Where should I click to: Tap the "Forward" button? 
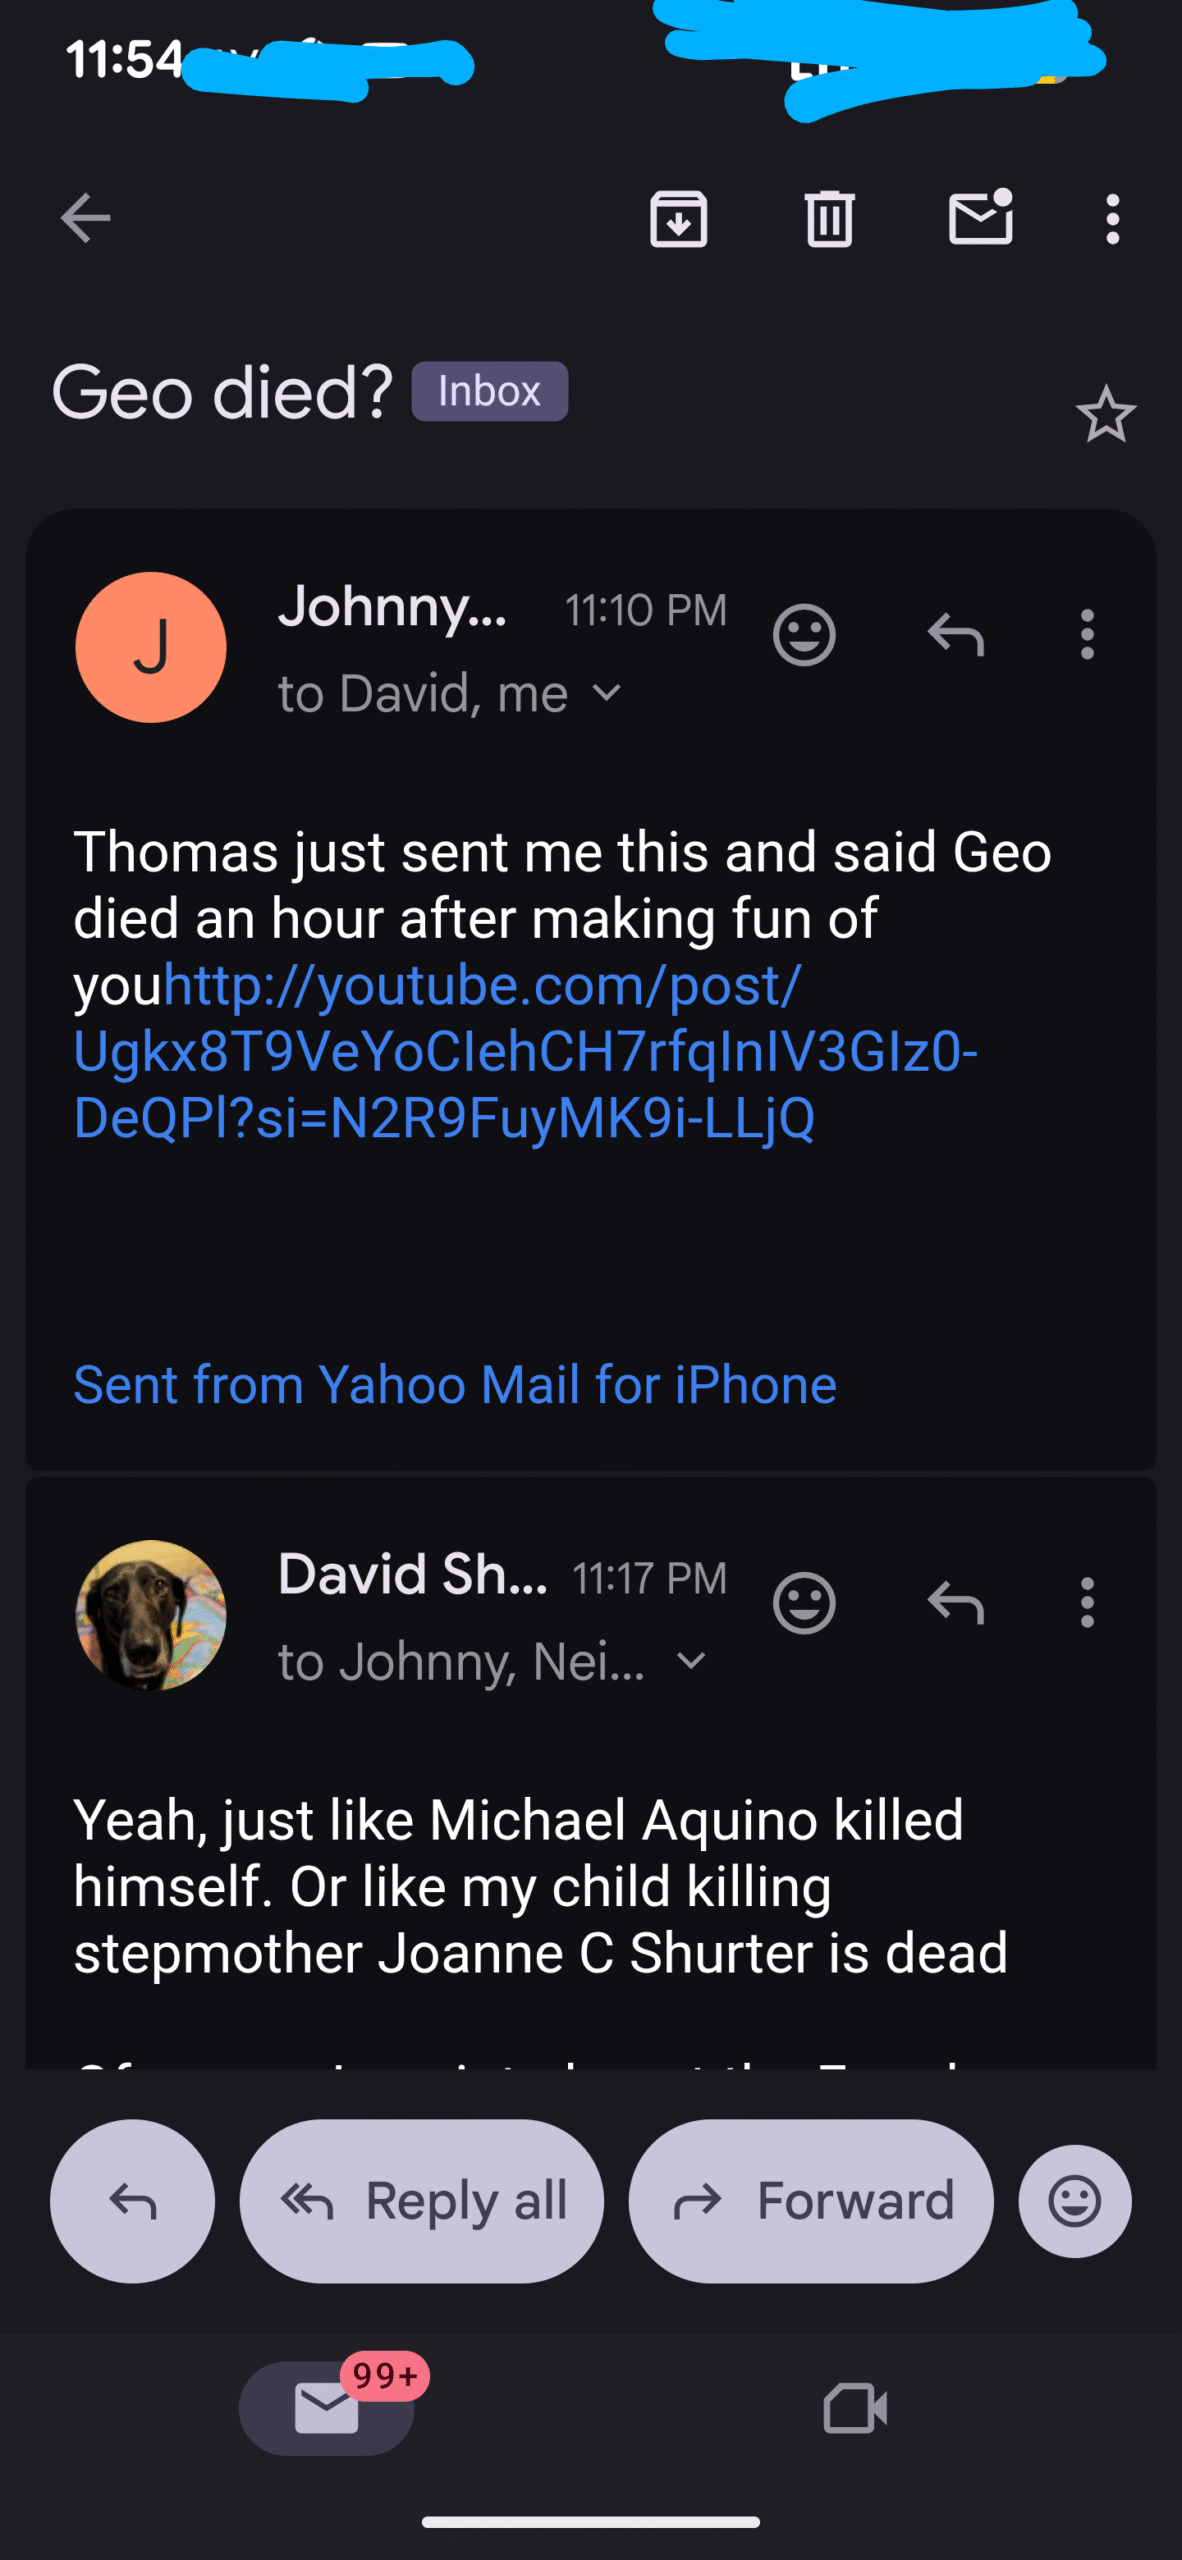[811, 2201]
